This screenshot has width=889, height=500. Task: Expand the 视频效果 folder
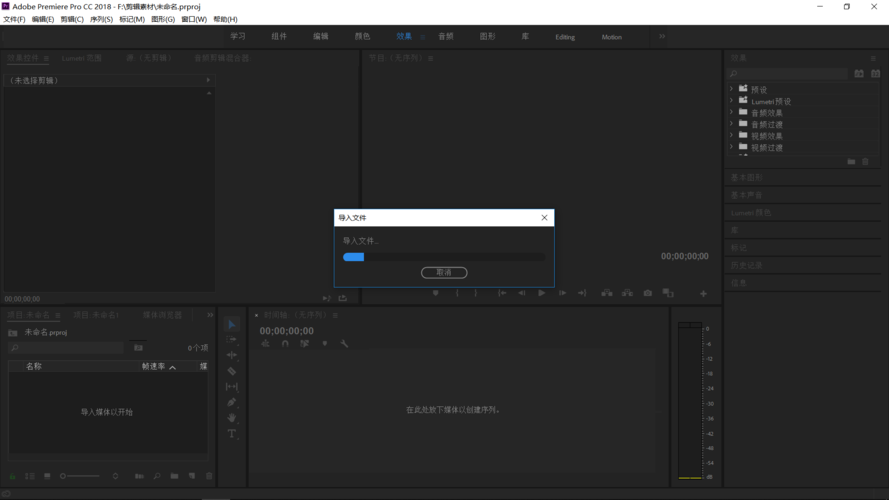731,136
